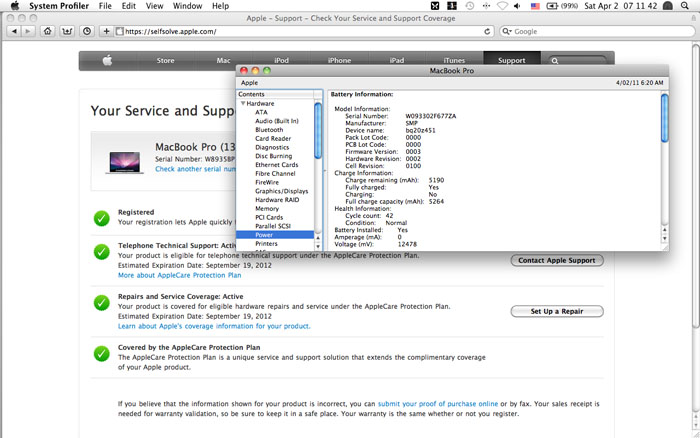
Task: Open More about AppleCare Protection Plan link
Action: (179, 275)
